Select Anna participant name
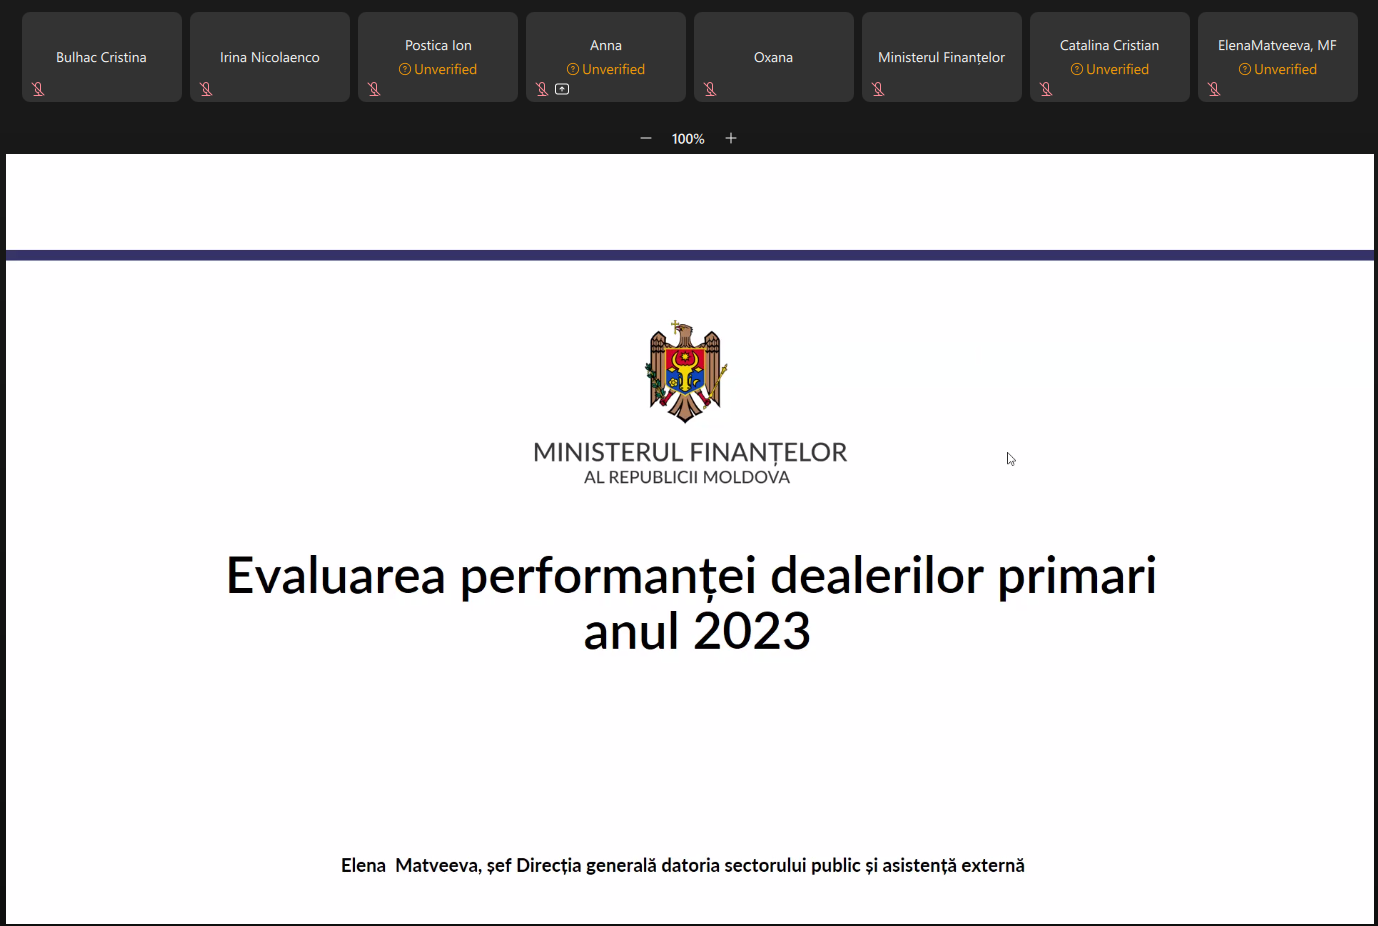This screenshot has height=926, width=1378. tap(606, 45)
